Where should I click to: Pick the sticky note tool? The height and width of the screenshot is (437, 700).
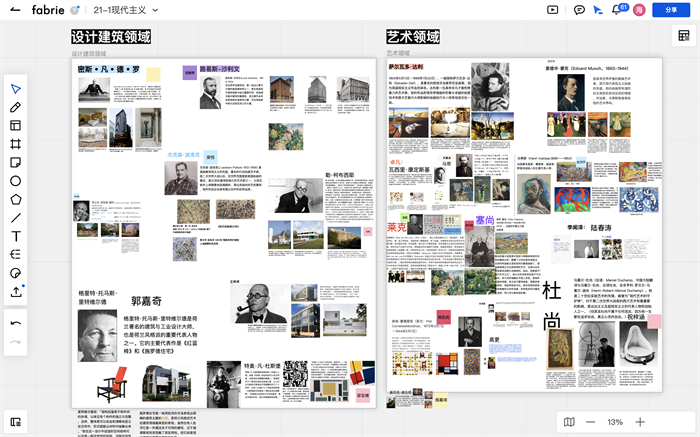pyautogui.click(x=16, y=162)
